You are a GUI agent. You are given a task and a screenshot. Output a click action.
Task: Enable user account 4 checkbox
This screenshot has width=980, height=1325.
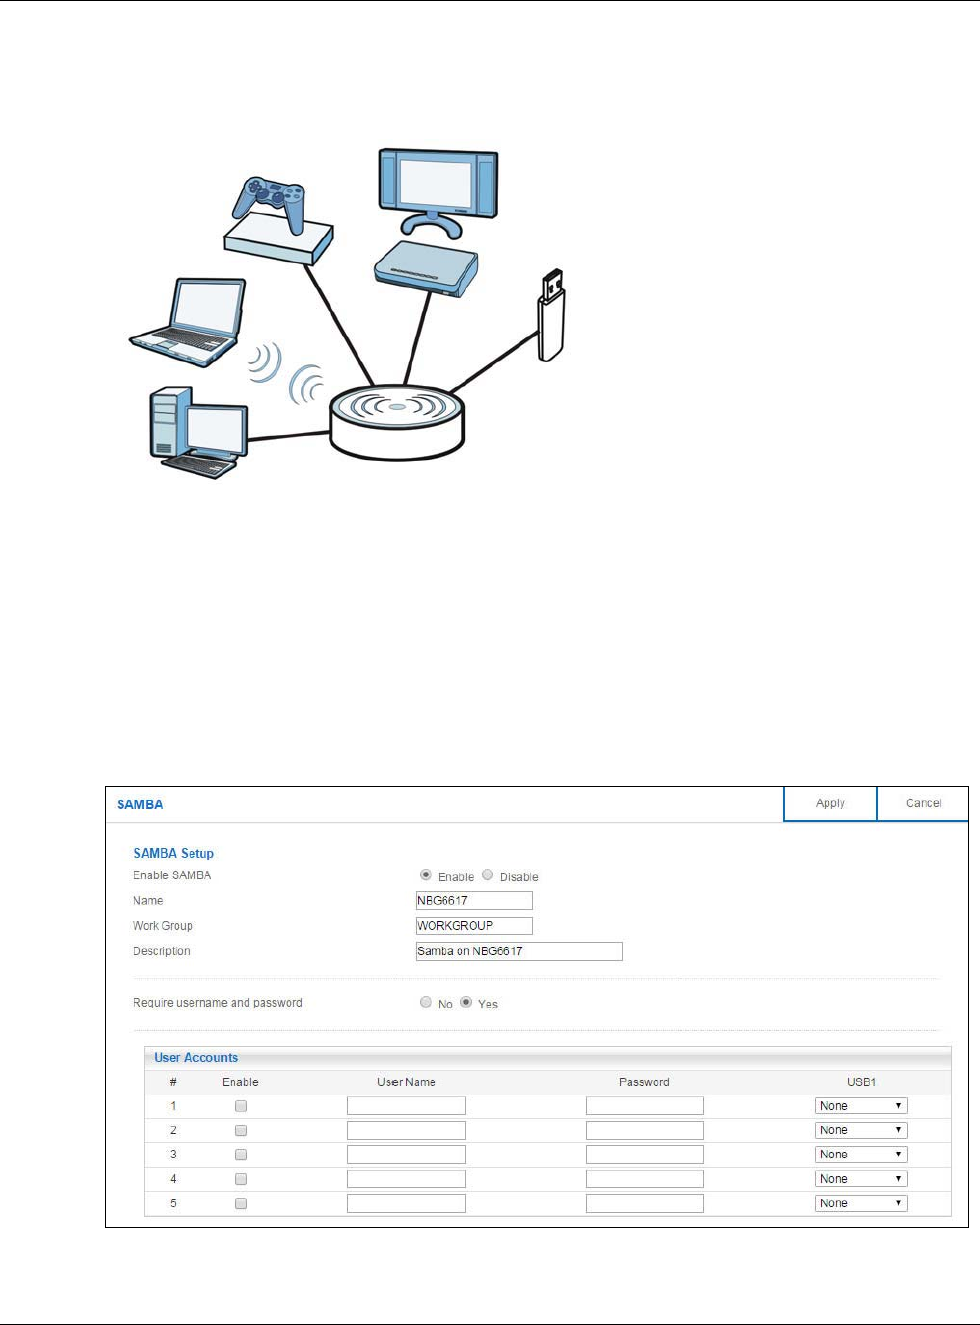click(241, 1179)
